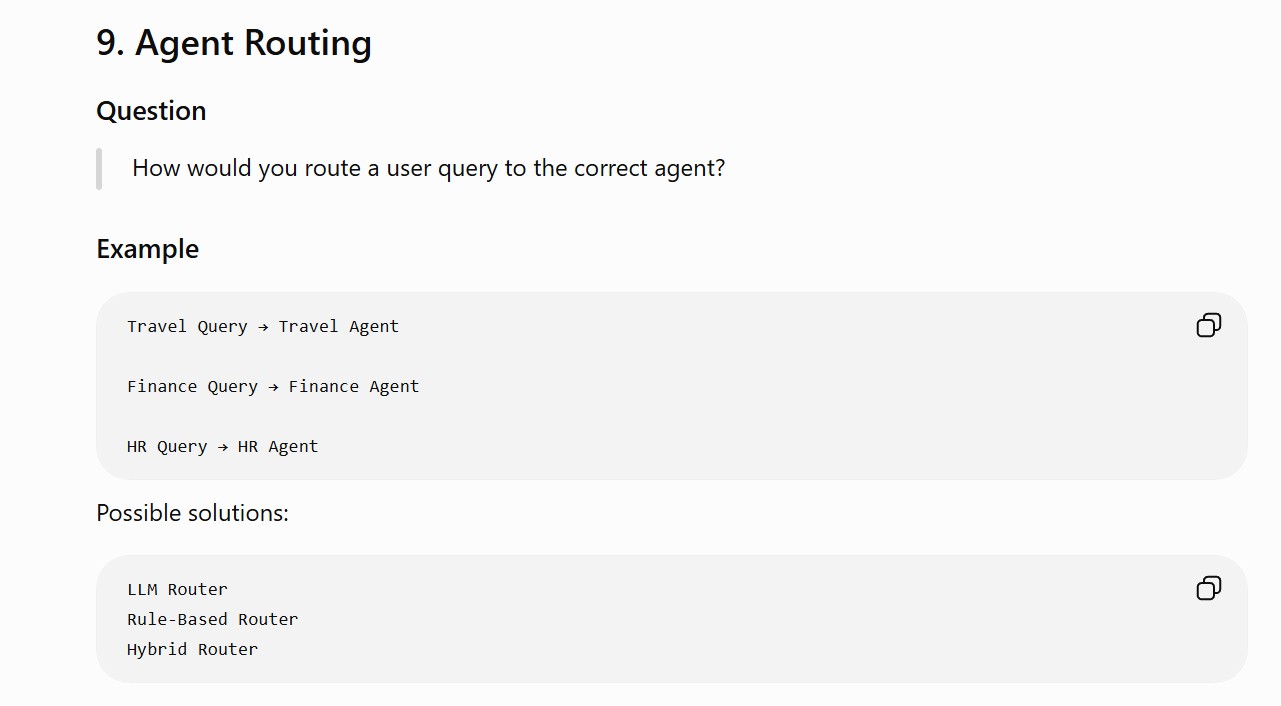Click the '9. Agent Routing' heading
The height and width of the screenshot is (706, 1281).
(234, 43)
